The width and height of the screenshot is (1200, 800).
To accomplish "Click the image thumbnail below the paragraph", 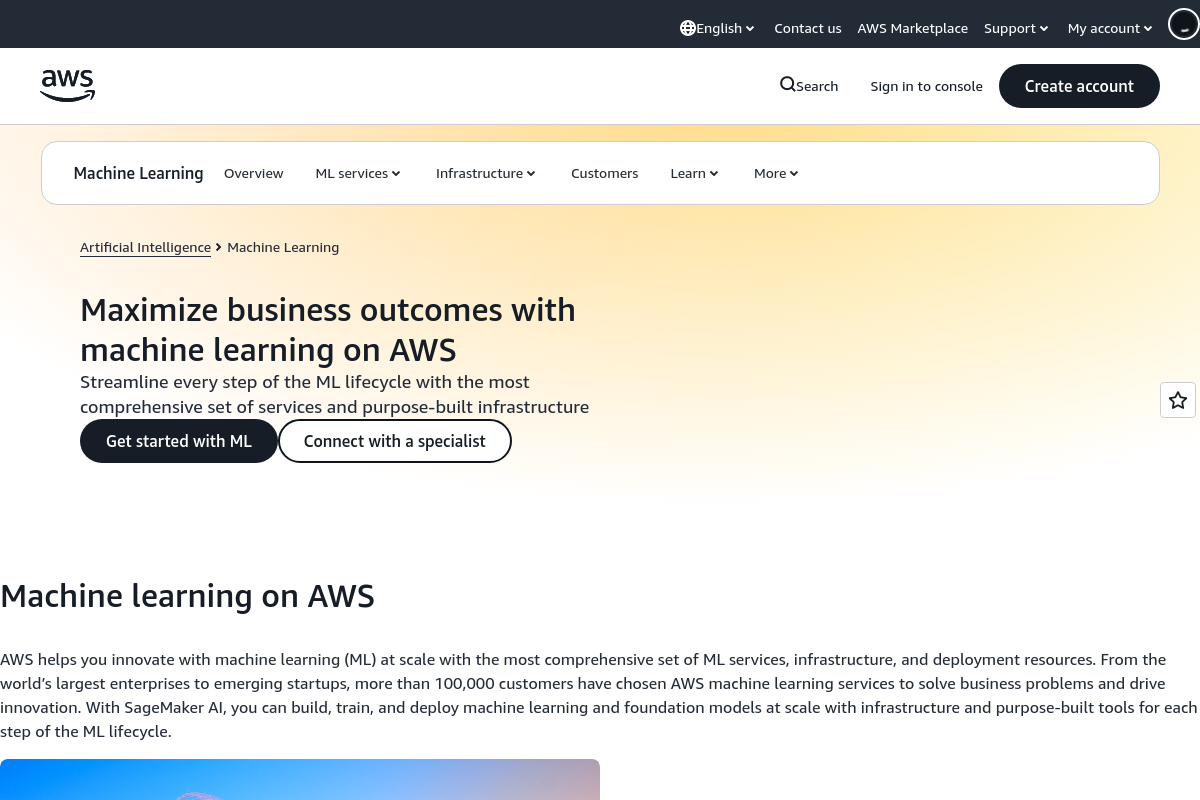I will [x=300, y=779].
